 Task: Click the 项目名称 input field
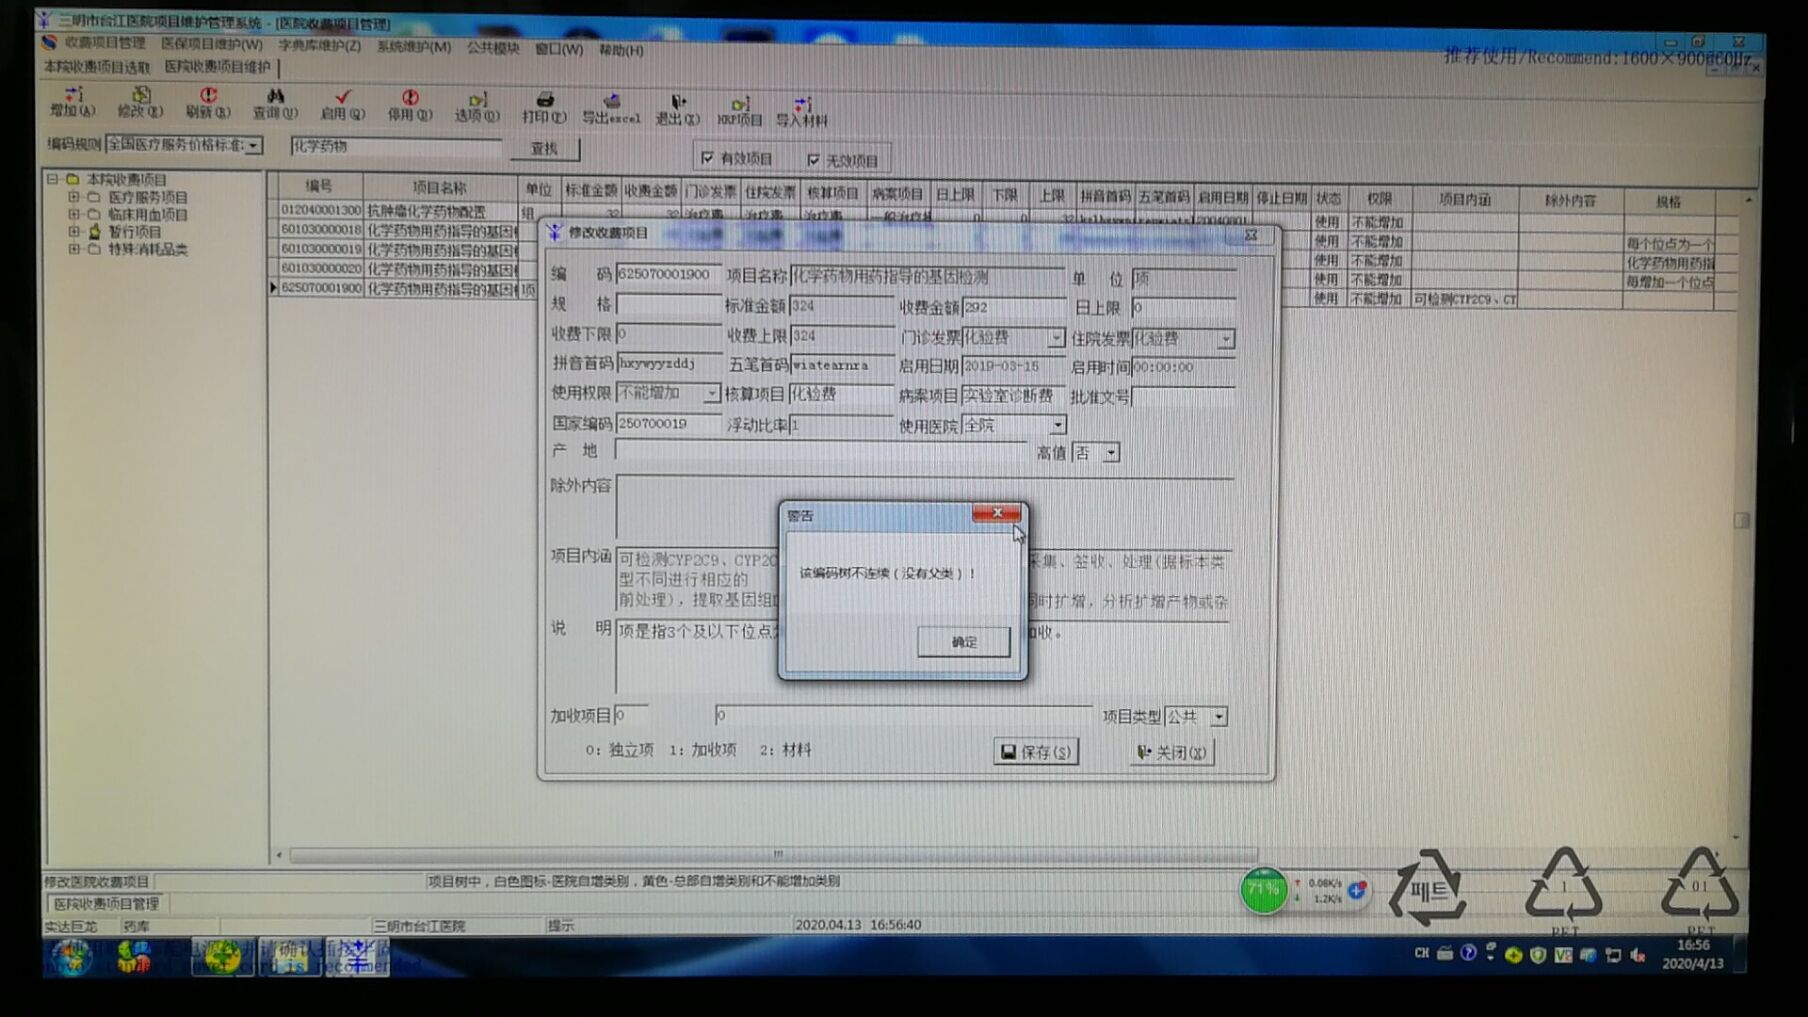(x=927, y=276)
